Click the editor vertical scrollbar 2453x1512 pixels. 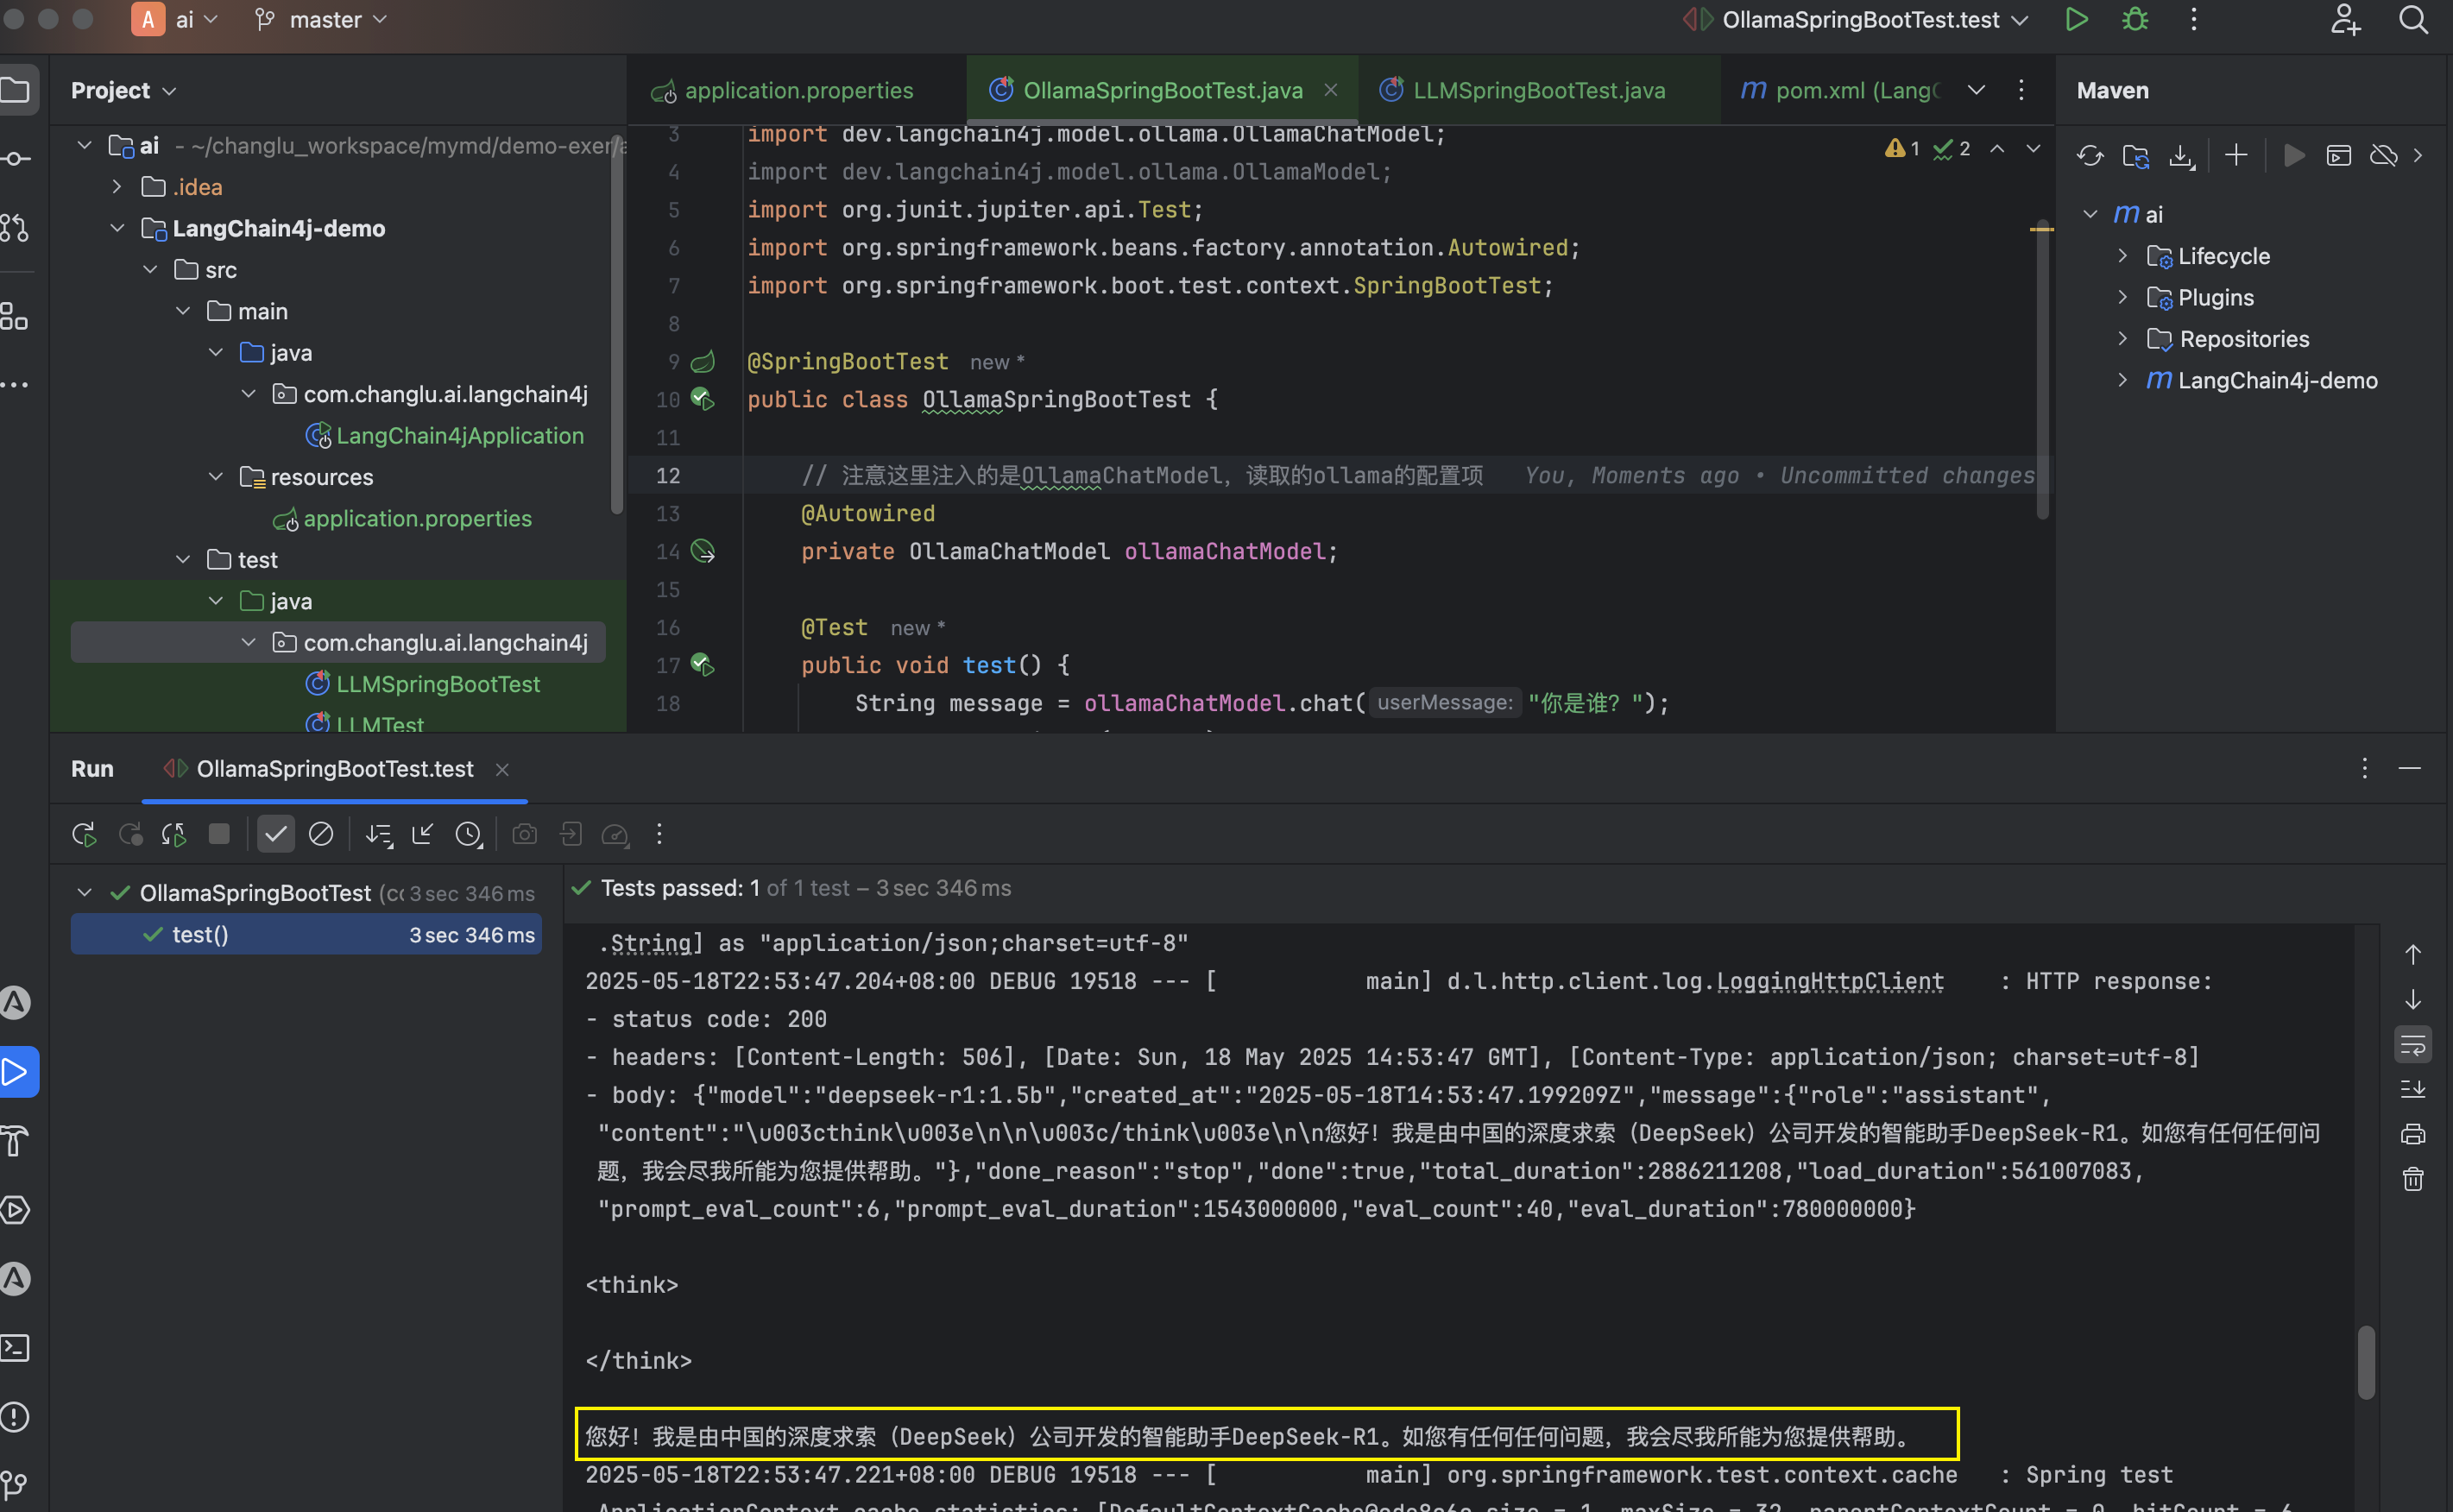(x=2042, y=370)
